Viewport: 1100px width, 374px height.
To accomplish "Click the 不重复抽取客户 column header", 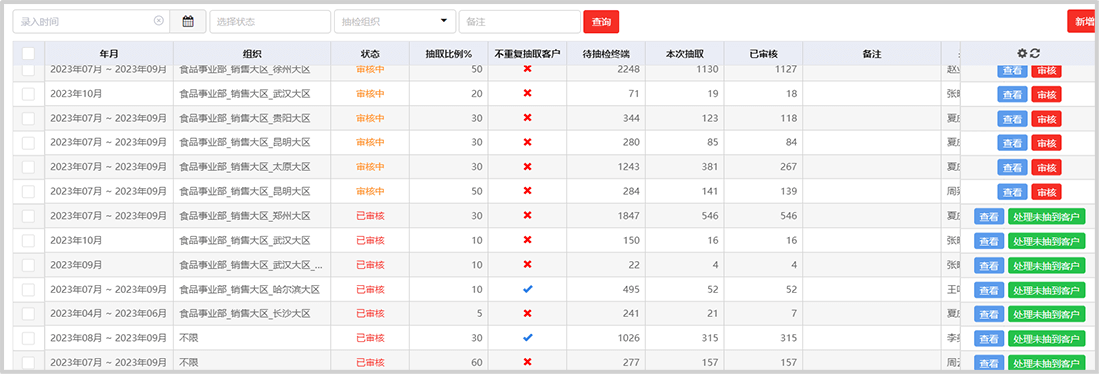I will pos(528,53).
